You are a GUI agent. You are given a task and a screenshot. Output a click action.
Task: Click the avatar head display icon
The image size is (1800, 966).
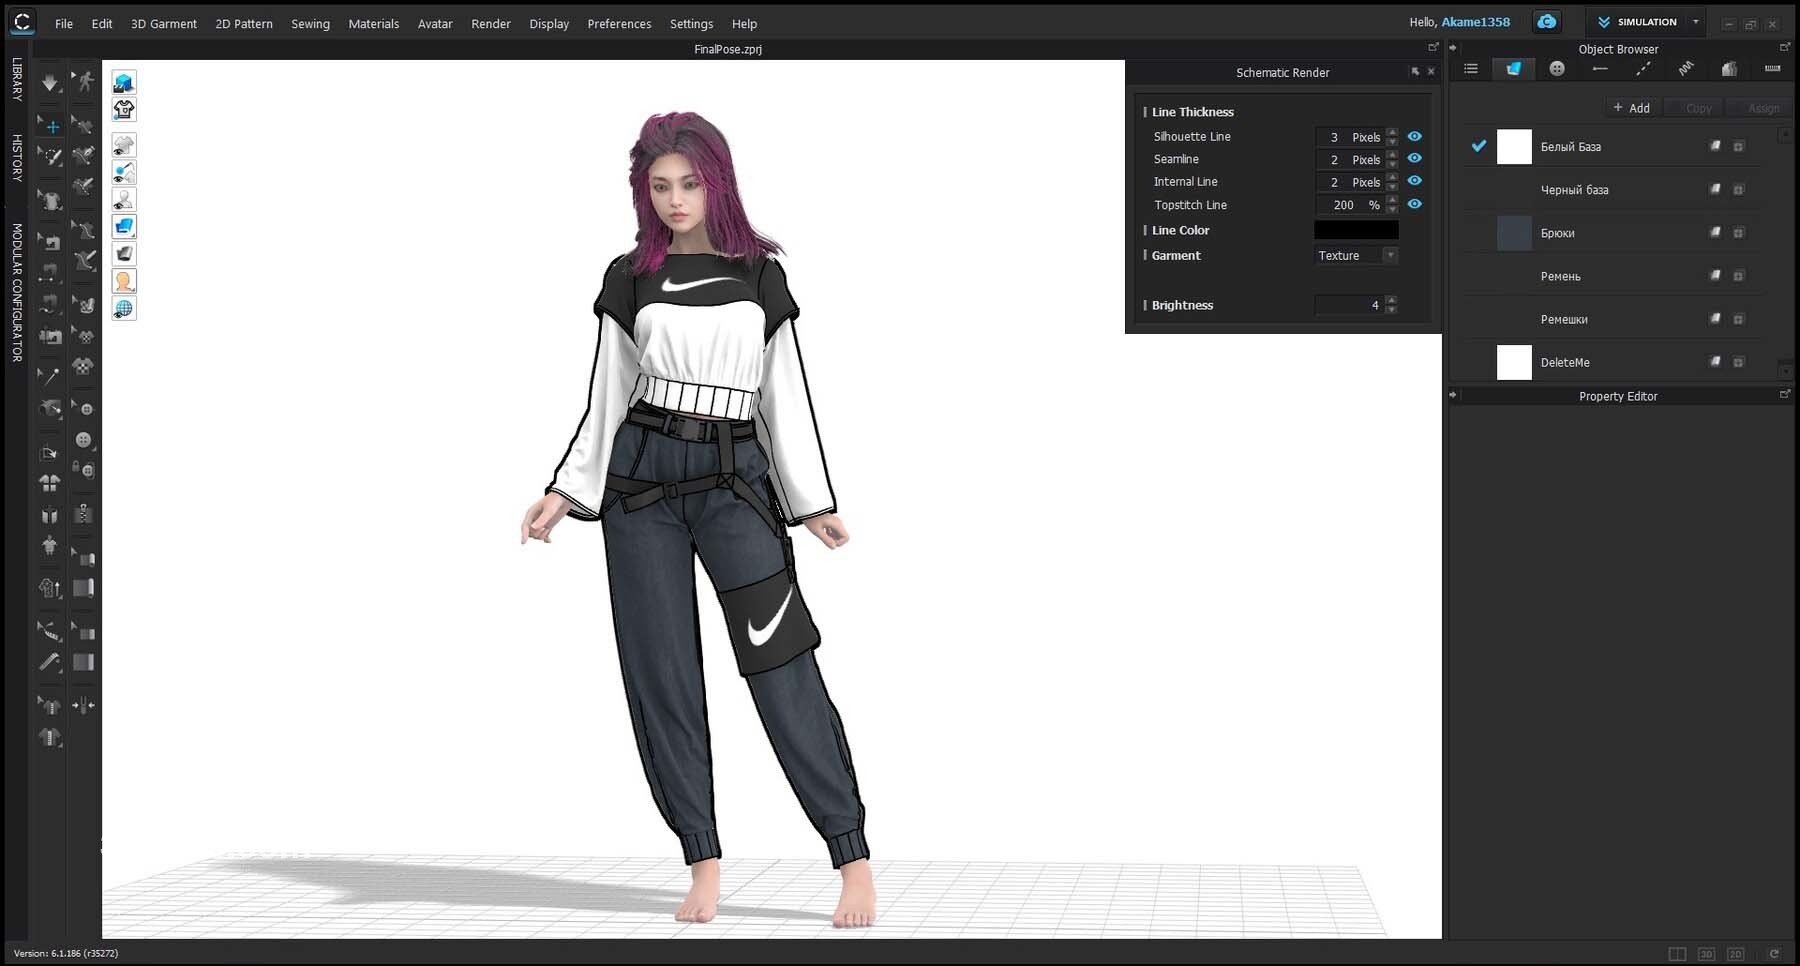124,282
